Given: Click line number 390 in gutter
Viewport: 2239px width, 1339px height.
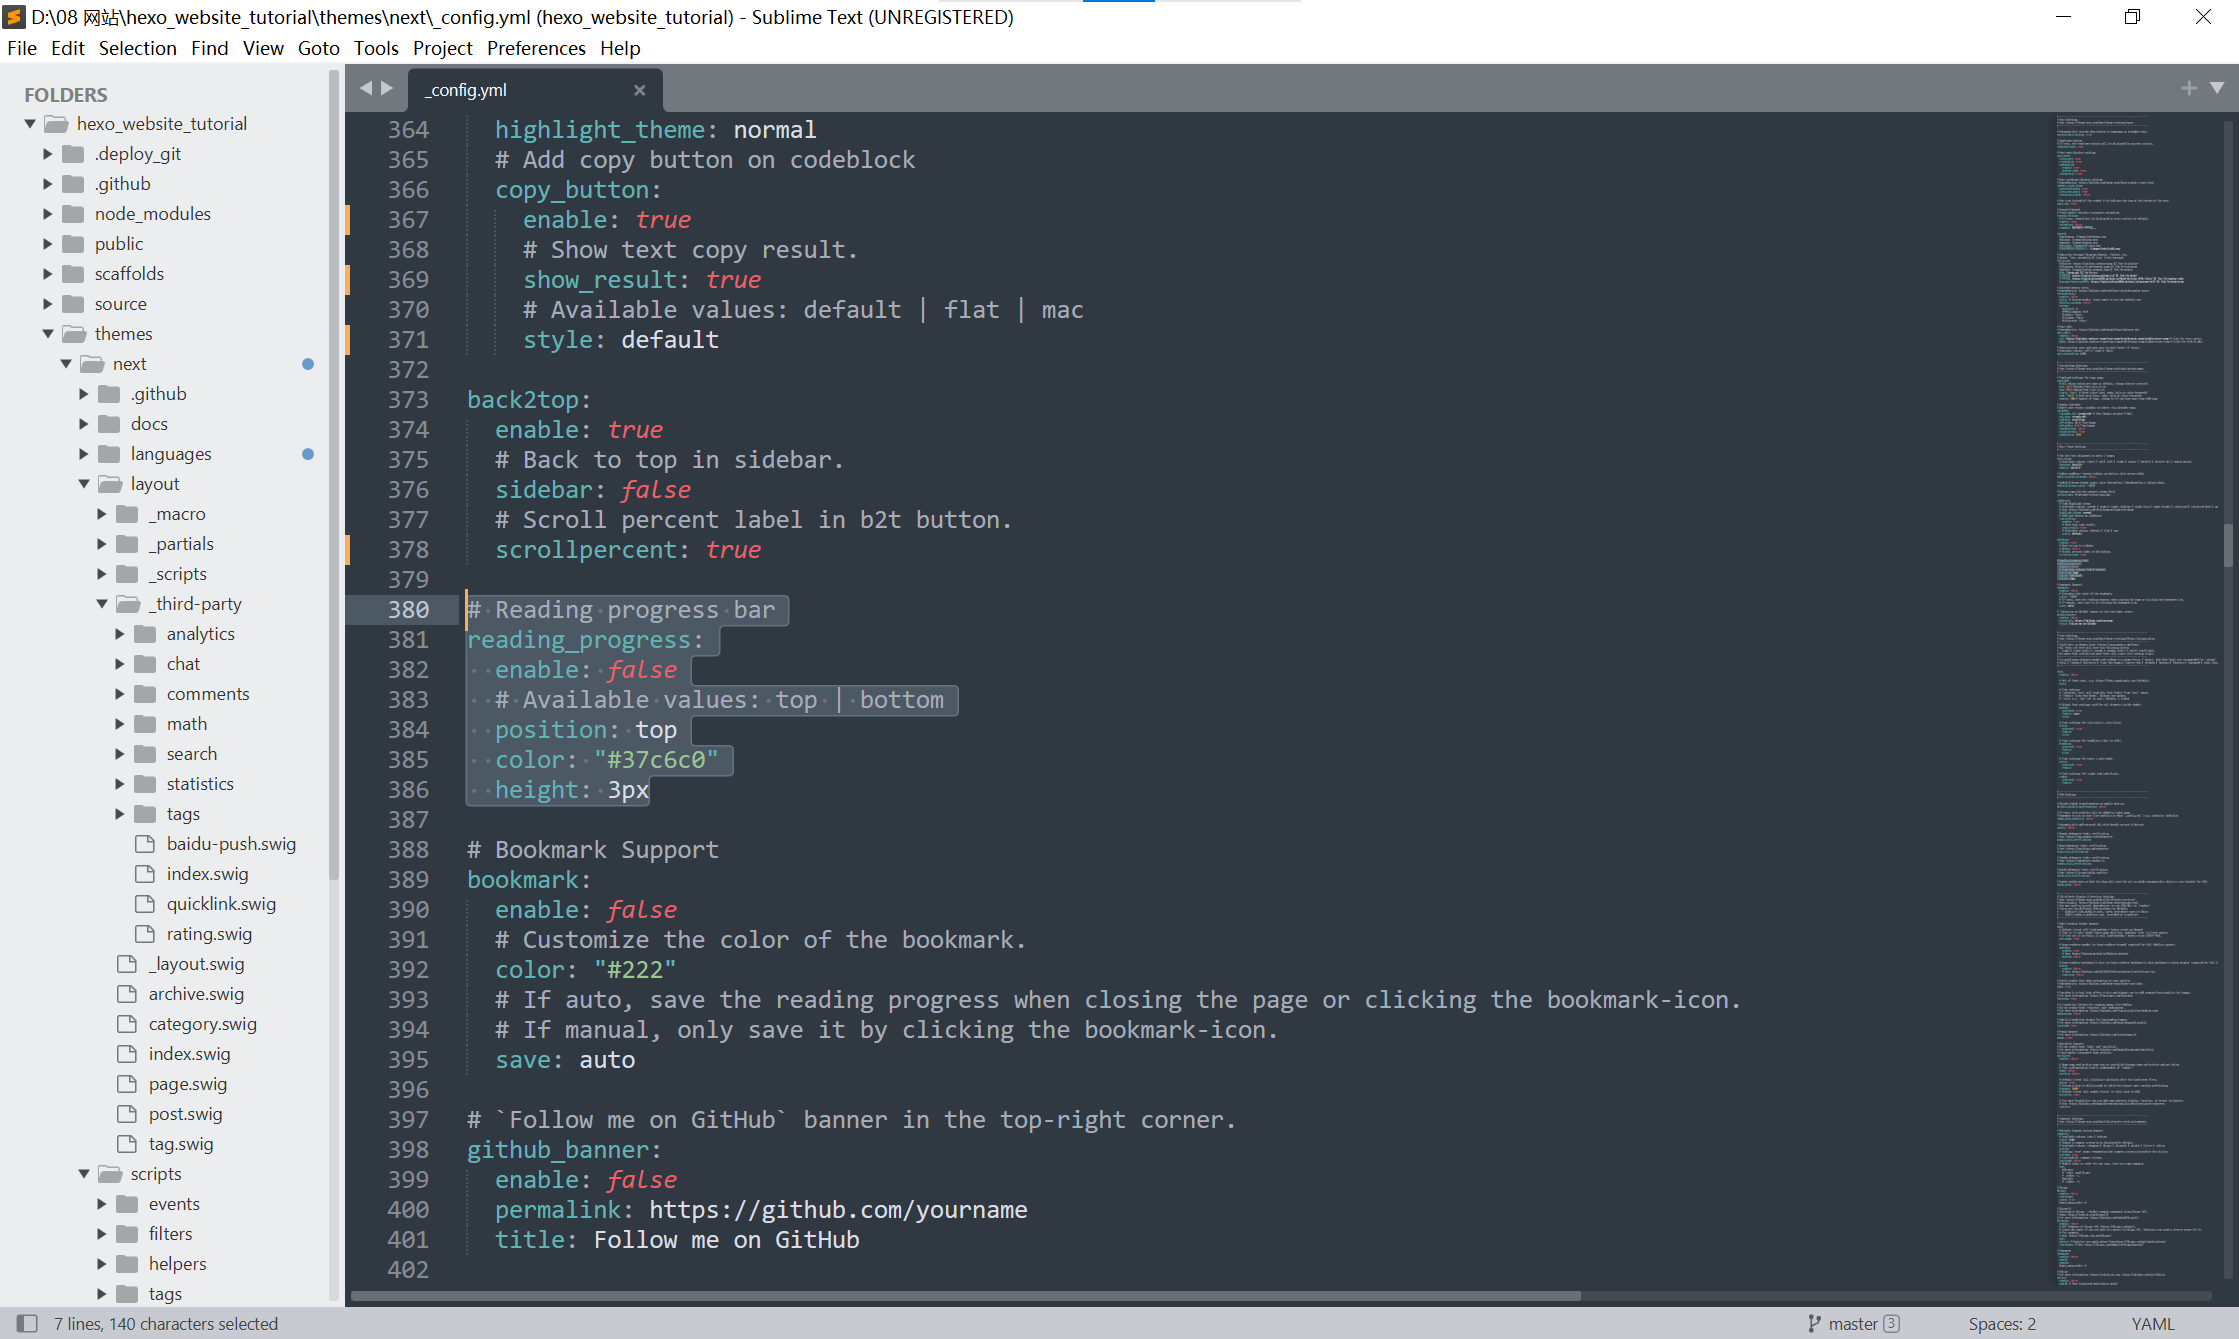Looking at the screenshot, I should click(408, 910).
